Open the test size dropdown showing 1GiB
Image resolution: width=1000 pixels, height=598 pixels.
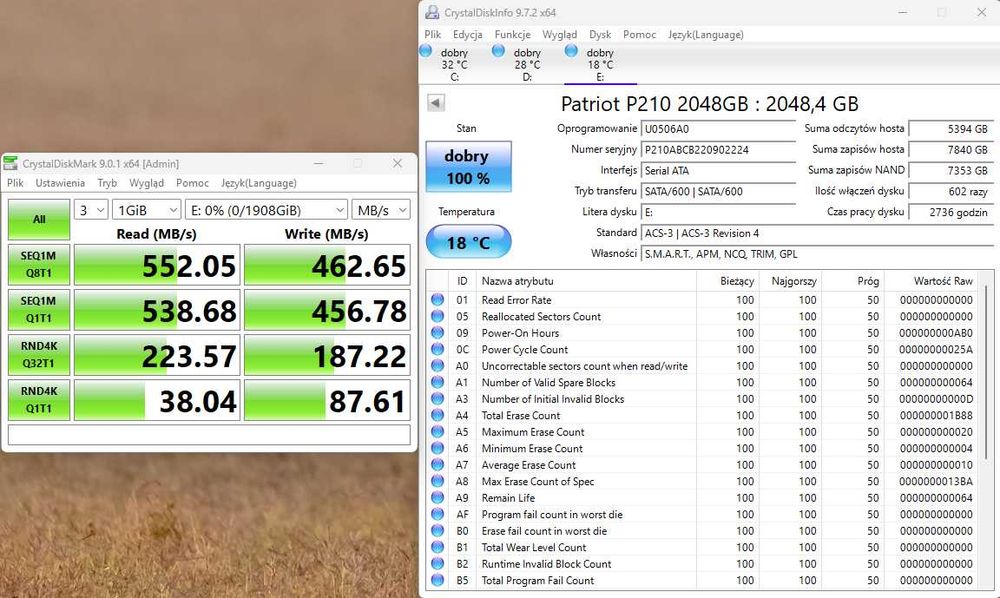pyautogui.click(x=147, y=210)
